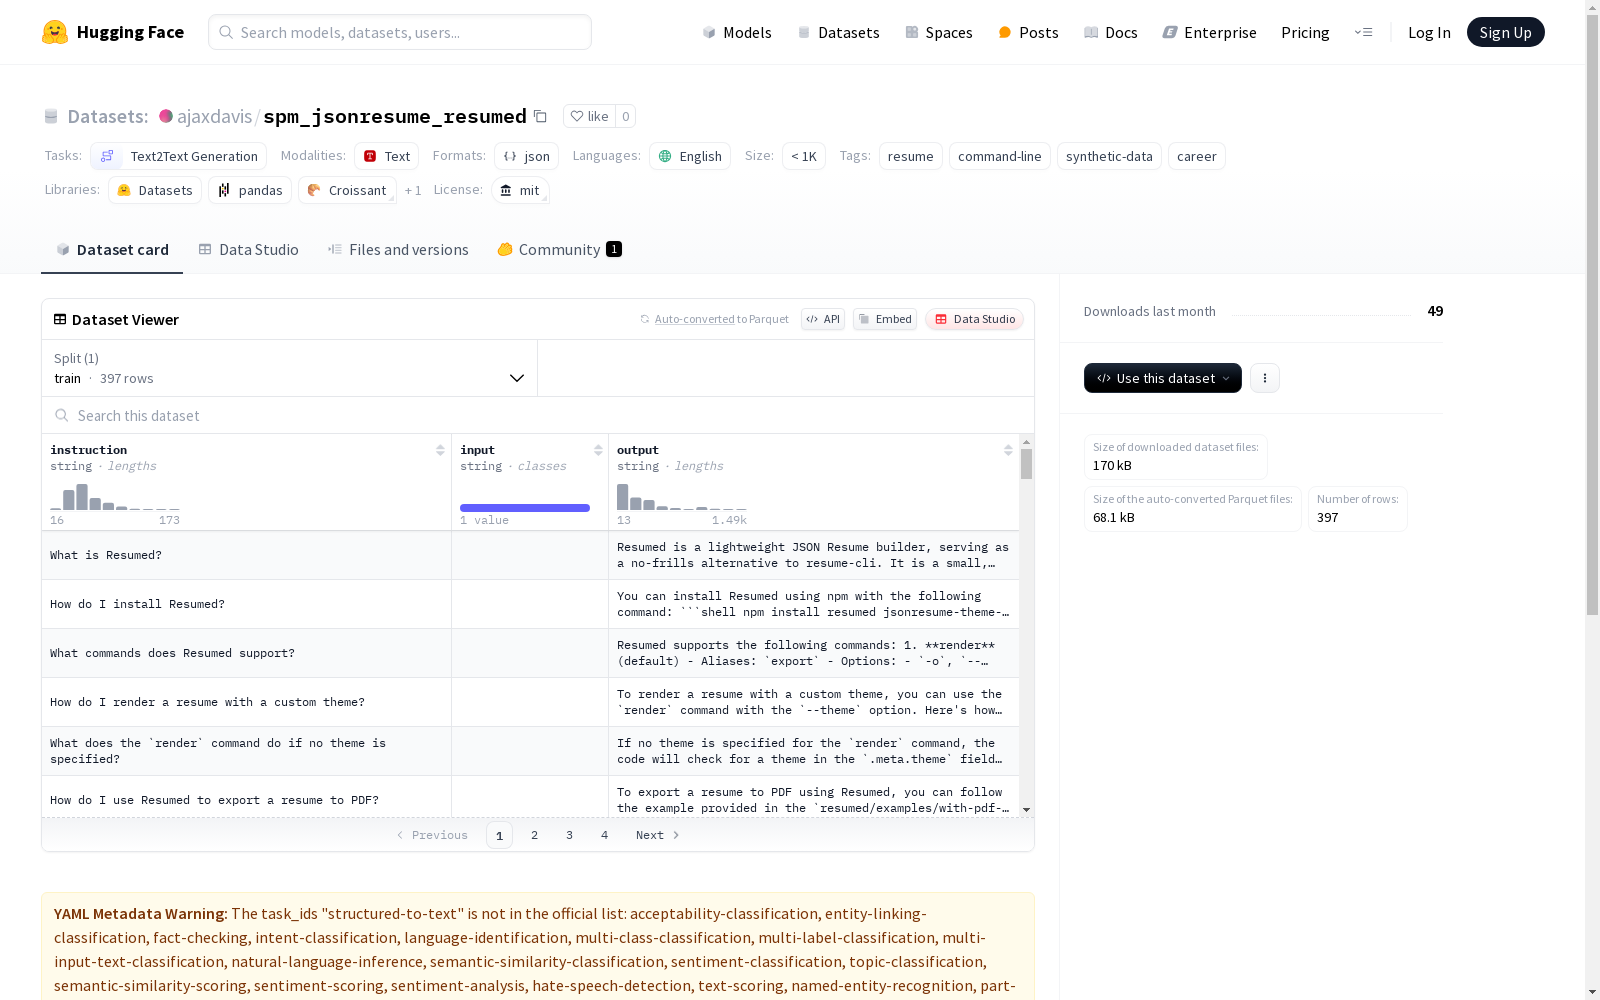The height and width of the screenshot is (1000, 1600).
Task: Click the synthetic-data tag
Action: tap(1109, 156)
